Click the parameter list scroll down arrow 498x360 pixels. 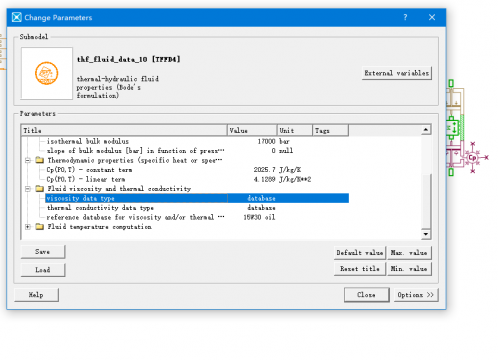[x=426, y=234]
